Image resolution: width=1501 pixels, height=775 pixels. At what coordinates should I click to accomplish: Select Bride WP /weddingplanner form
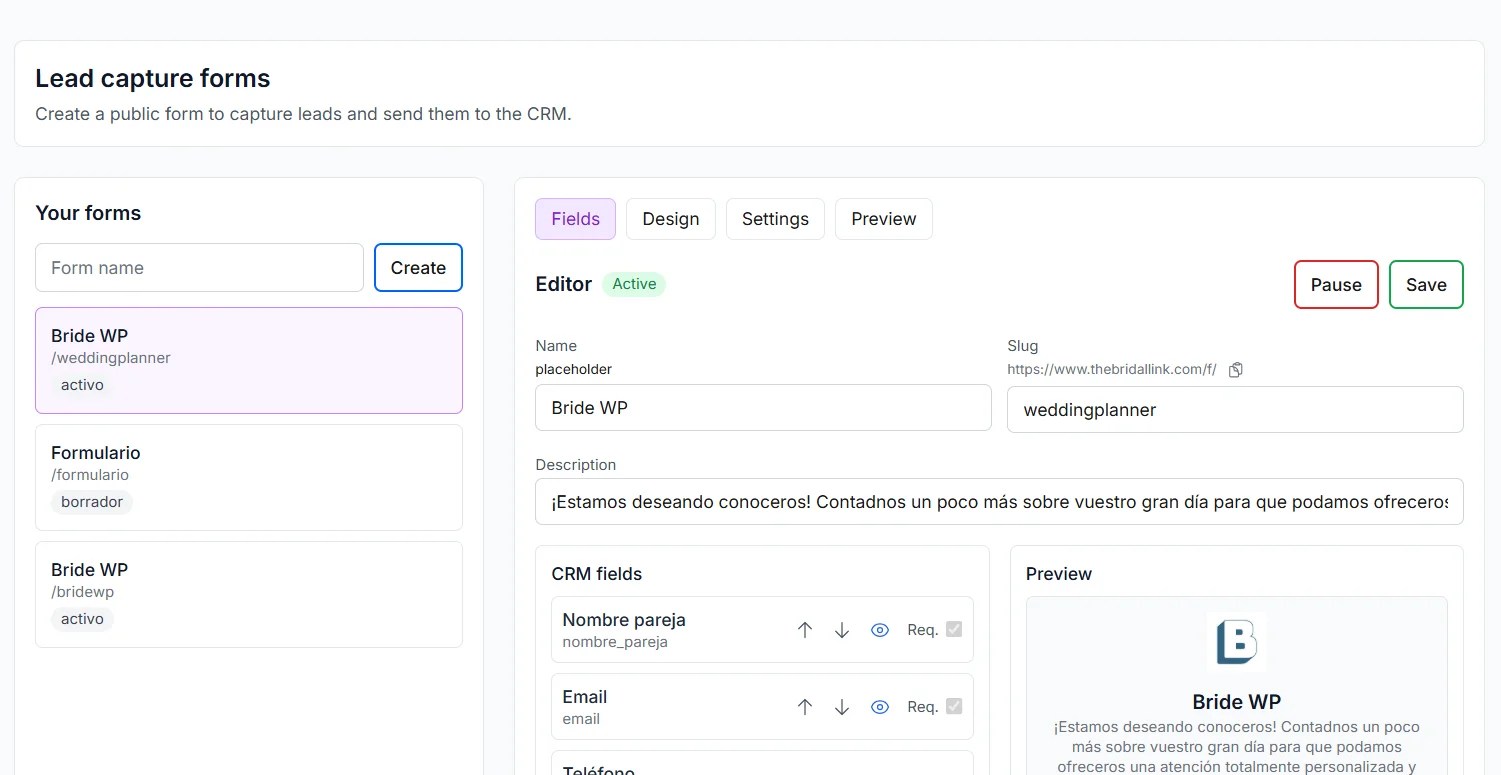(x=249, y=360)
